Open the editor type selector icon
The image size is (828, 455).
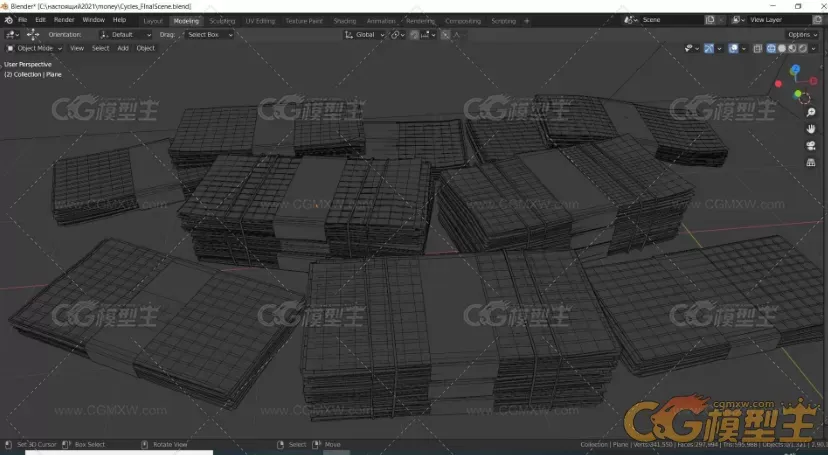click(12, 34)
